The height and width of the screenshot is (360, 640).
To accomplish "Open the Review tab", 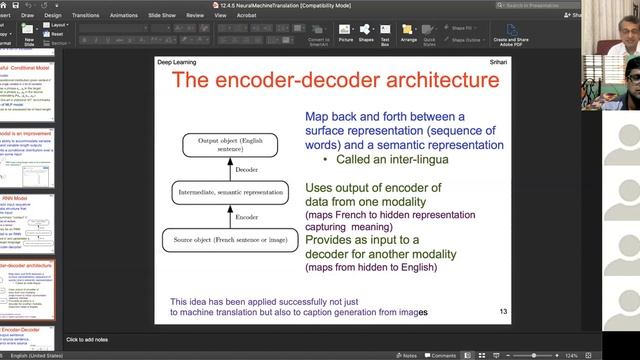I will click(195, 15).
